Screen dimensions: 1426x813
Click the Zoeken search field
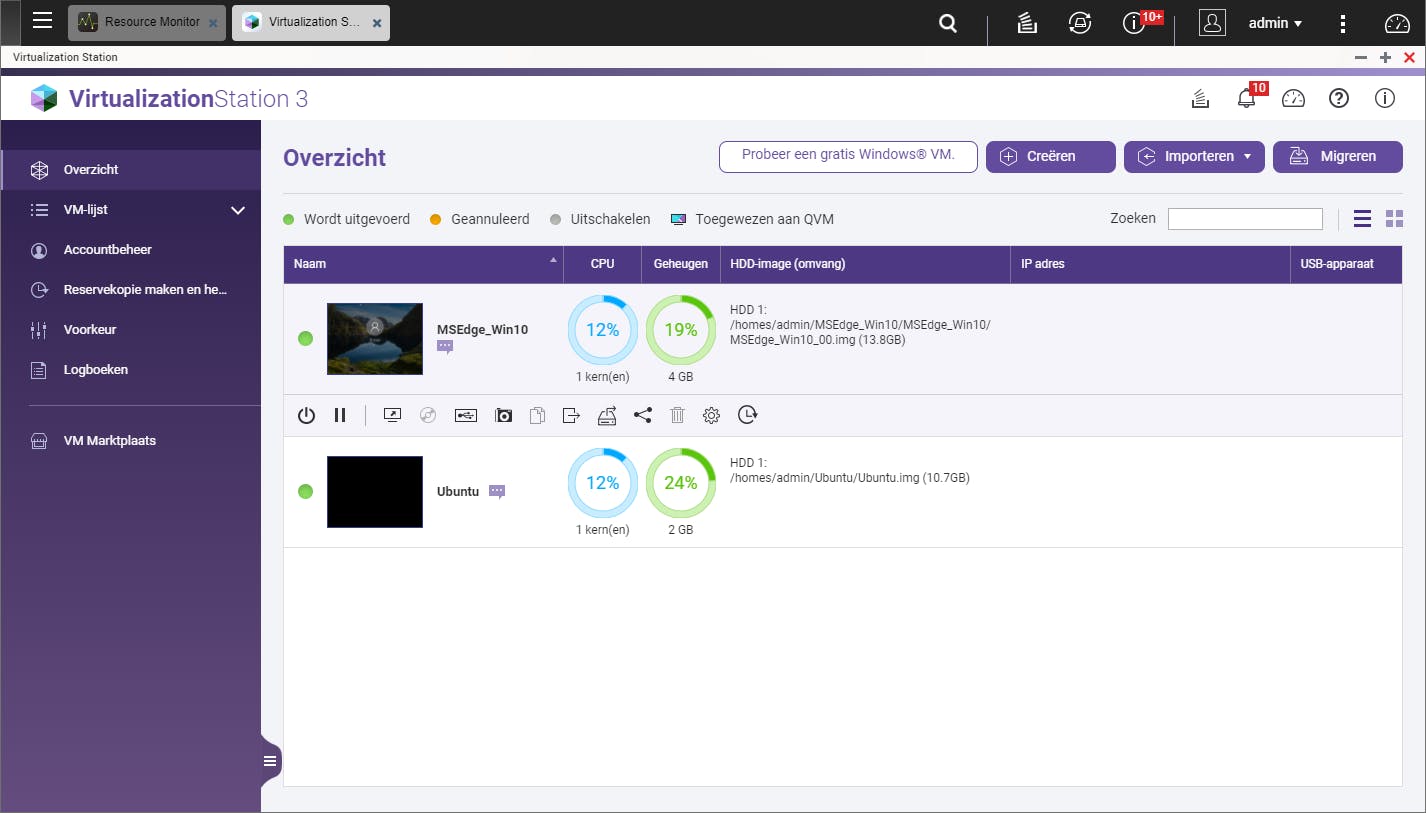tap(1244, 219)
